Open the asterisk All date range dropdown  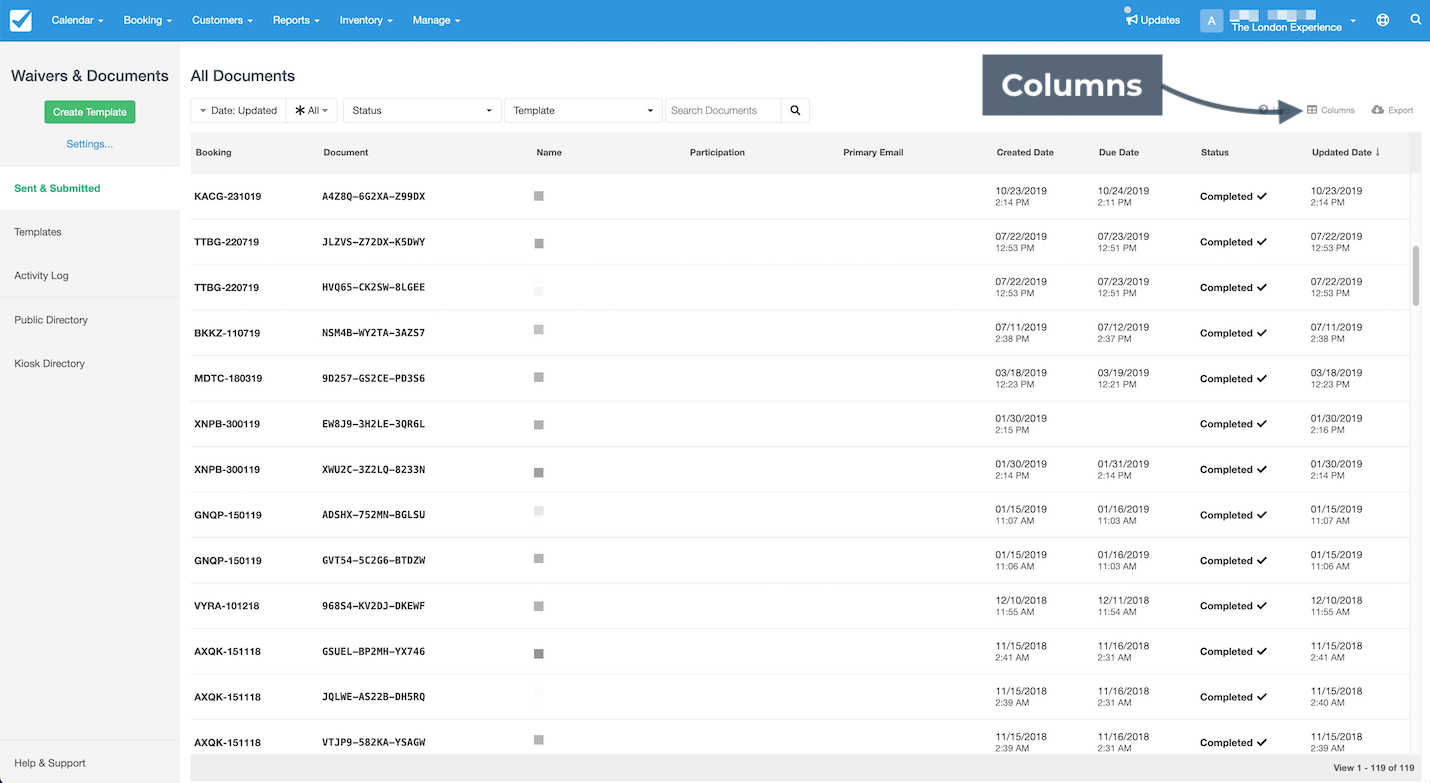pos(312,110)
